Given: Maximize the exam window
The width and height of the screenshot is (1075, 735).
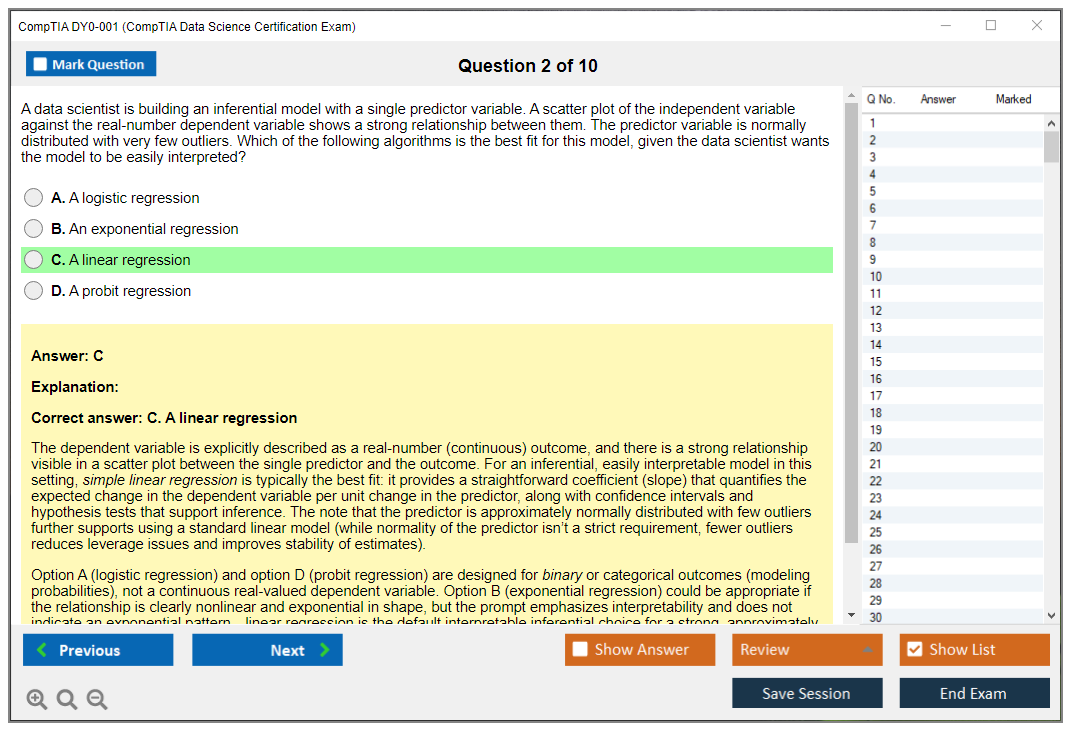Looking at the screenshot, I should tap(991, 26).
